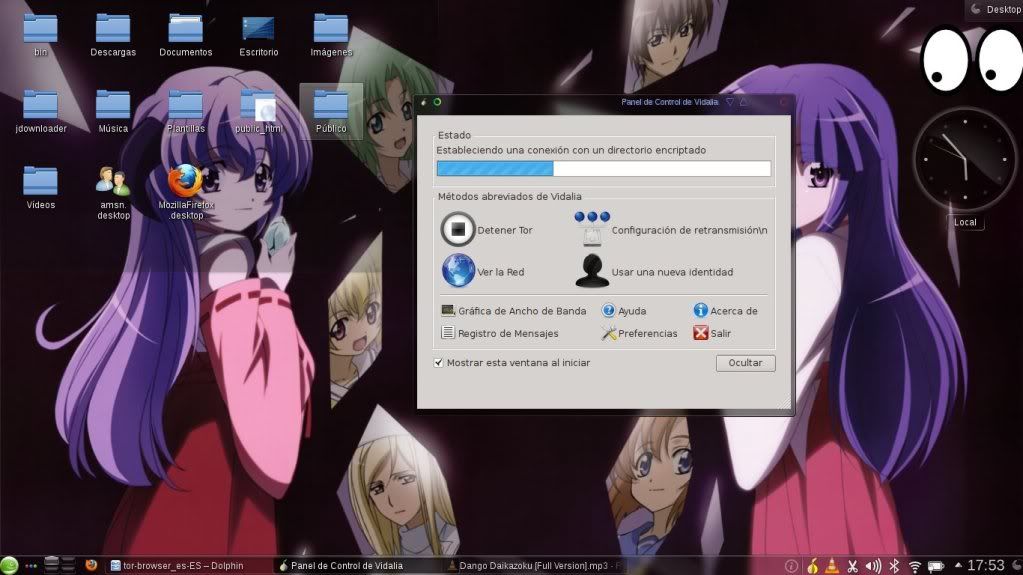
Task: Open Klipper scissors tray icon
Action: click(853, 566)
